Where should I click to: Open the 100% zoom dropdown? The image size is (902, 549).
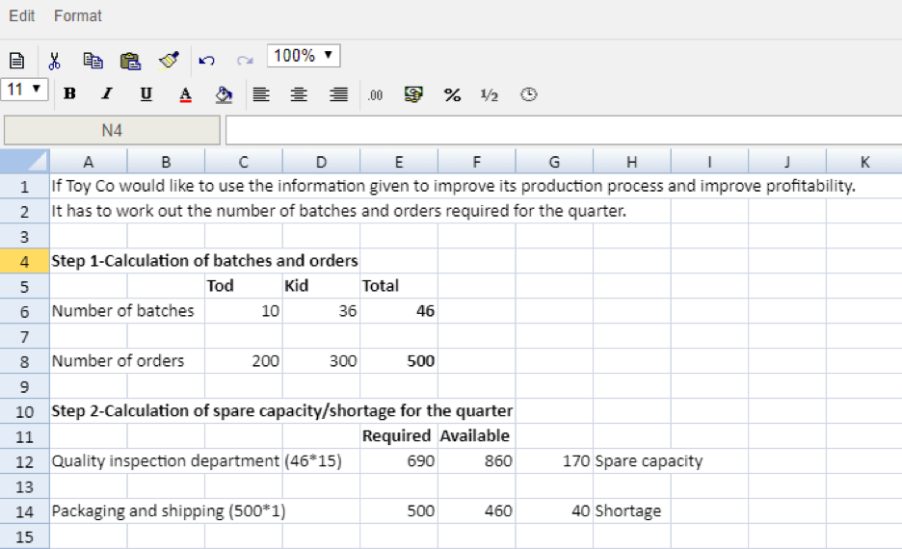click(x=304, y=56)
